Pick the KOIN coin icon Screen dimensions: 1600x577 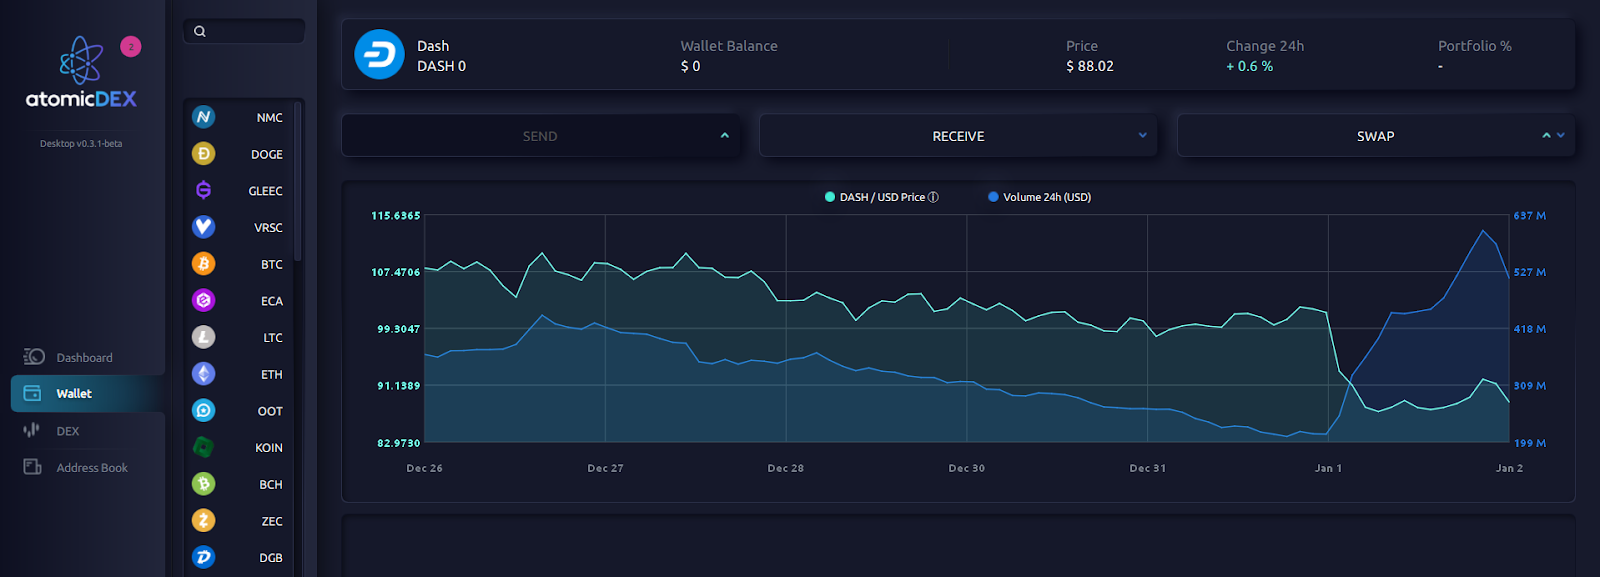click(x=204, y=447)
